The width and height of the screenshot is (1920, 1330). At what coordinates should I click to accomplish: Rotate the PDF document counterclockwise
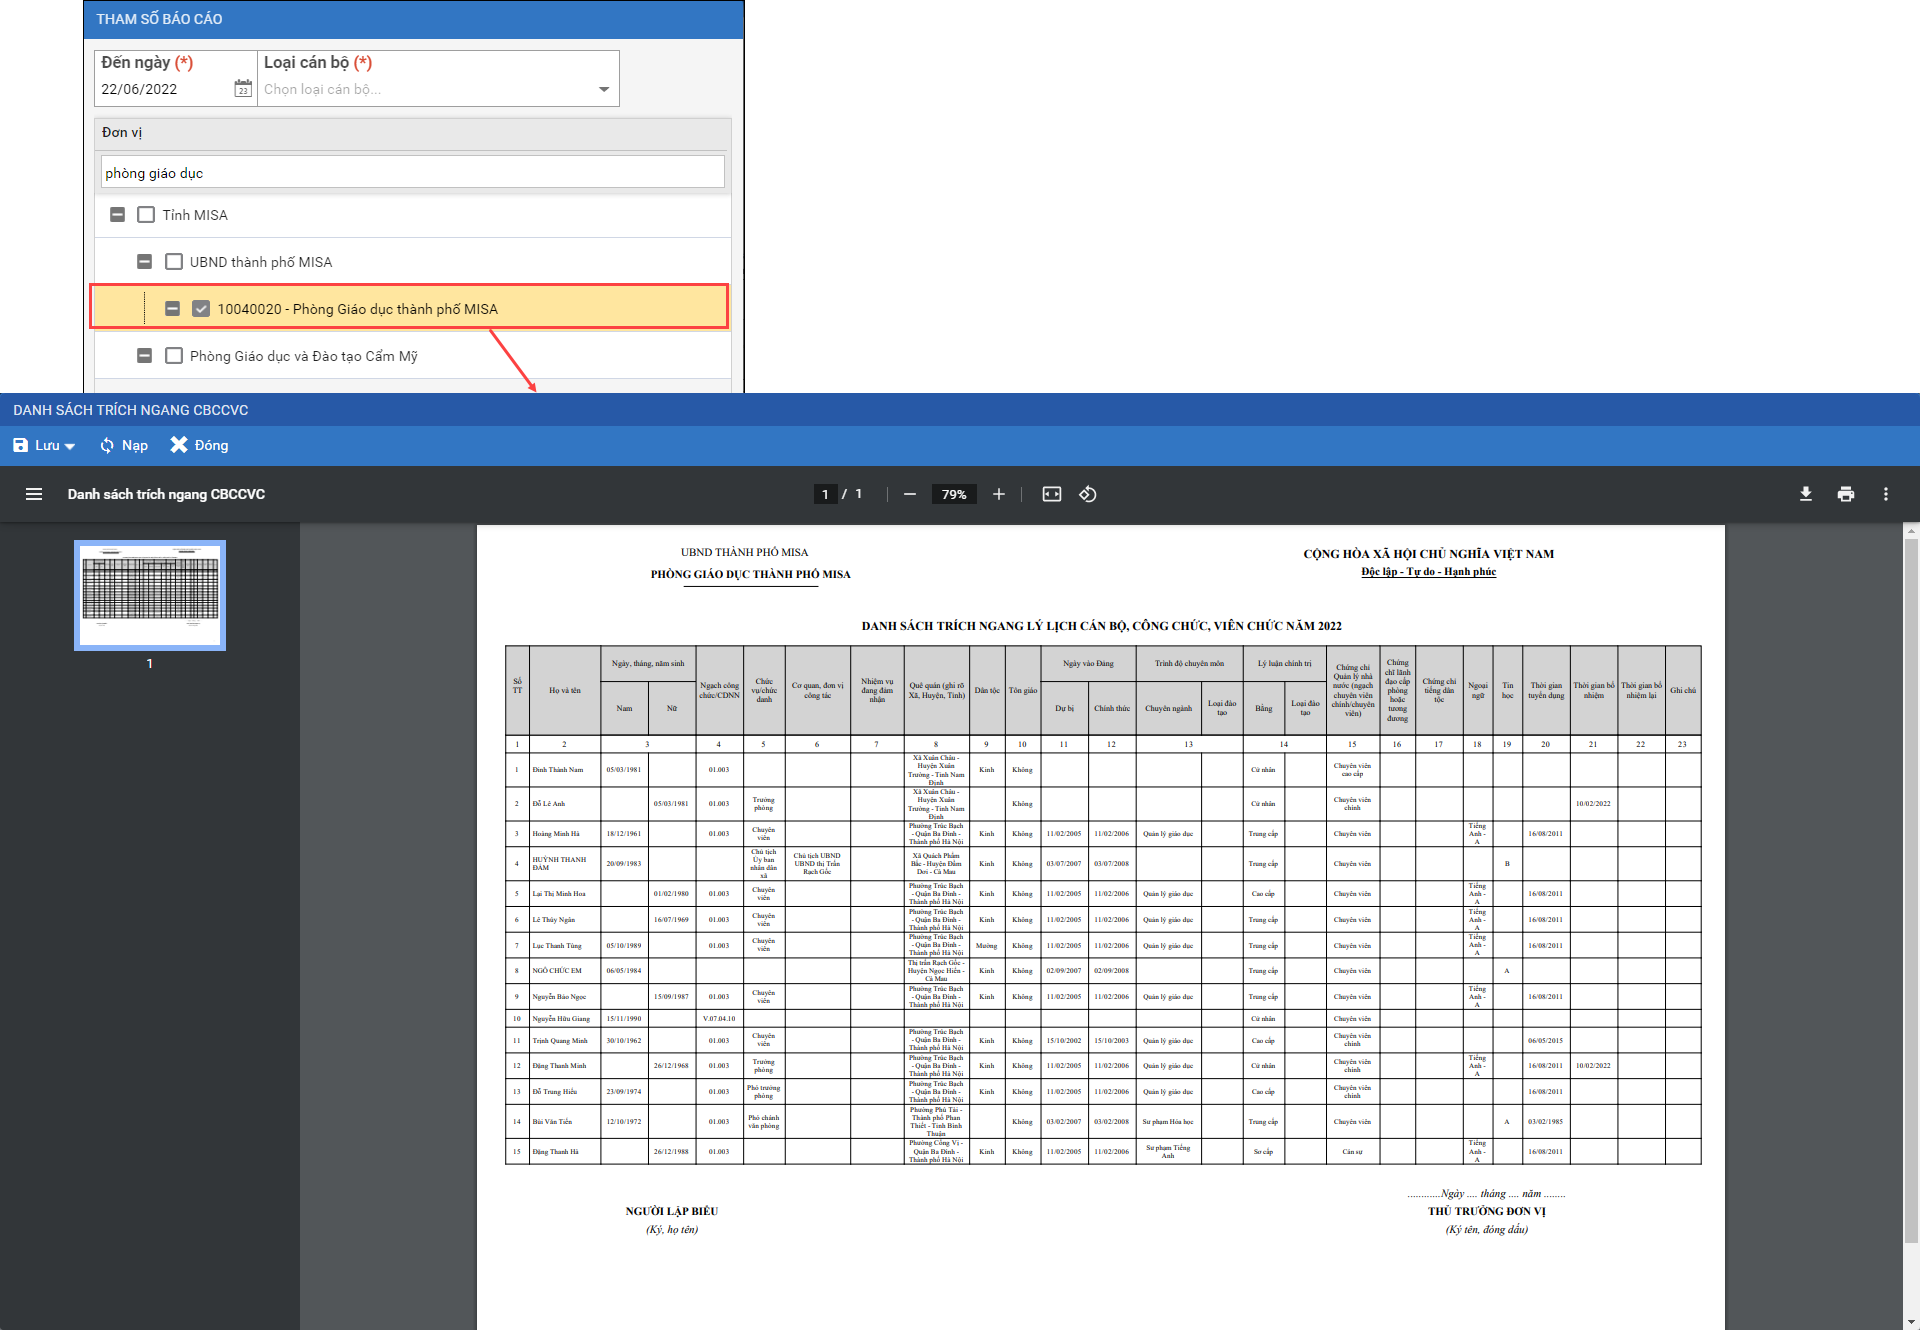(1088, 494)
